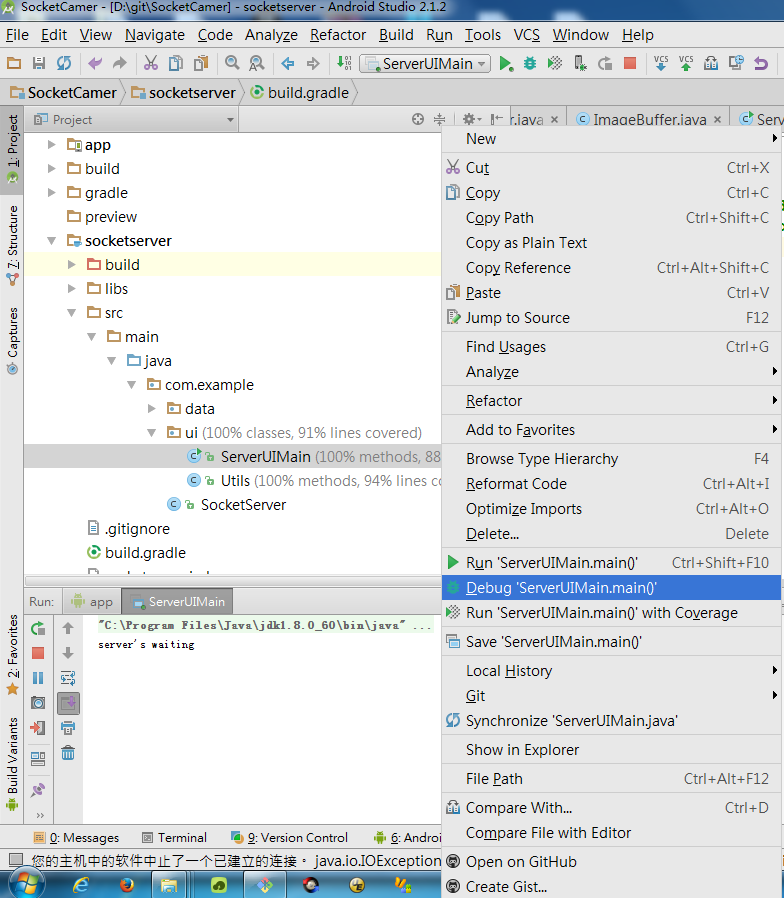Toggle the 1: Project tool window
Viewport: 784px width, 898px height.
tap(12, 148)
